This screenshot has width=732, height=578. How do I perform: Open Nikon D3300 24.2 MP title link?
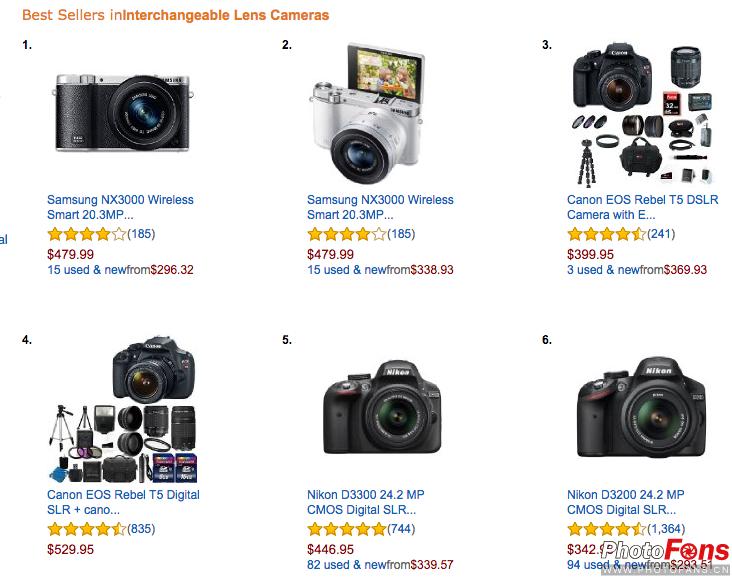pos(366,502)
